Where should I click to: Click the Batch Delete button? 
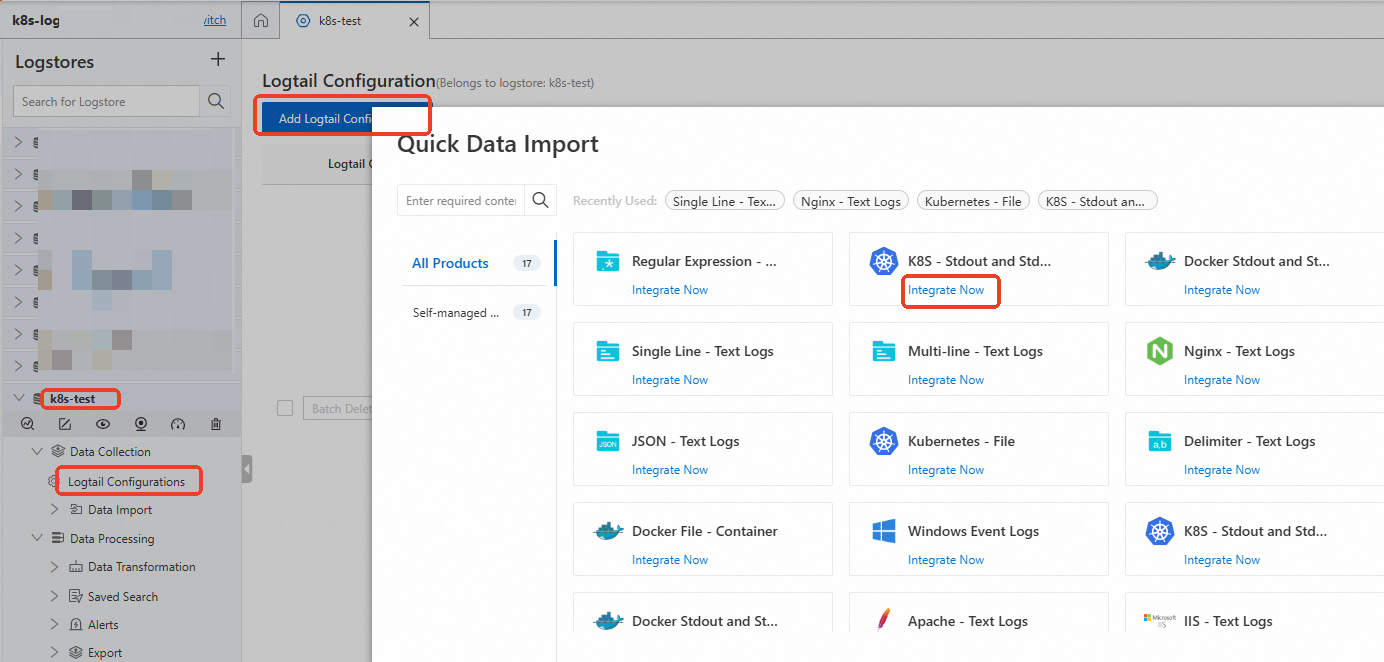(x=336, y=408)
